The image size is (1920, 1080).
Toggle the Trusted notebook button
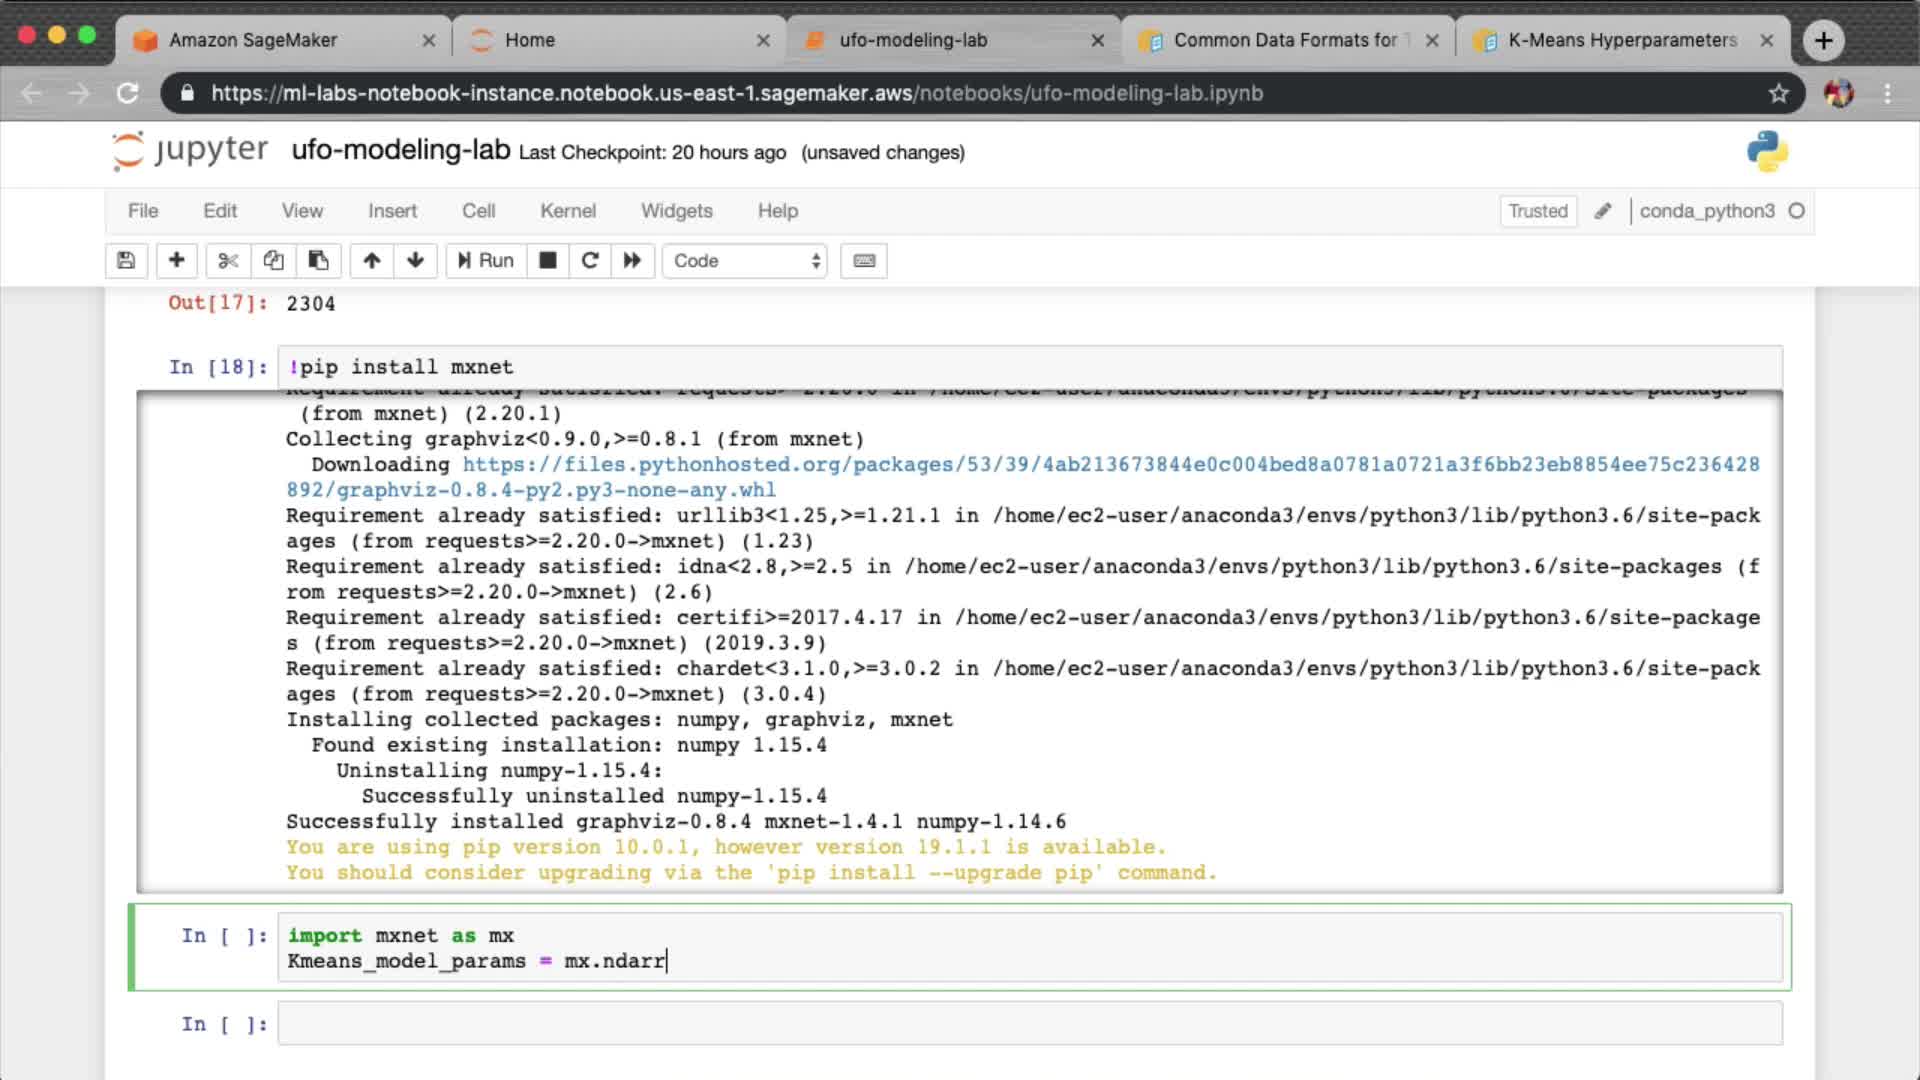point(1537,211)
